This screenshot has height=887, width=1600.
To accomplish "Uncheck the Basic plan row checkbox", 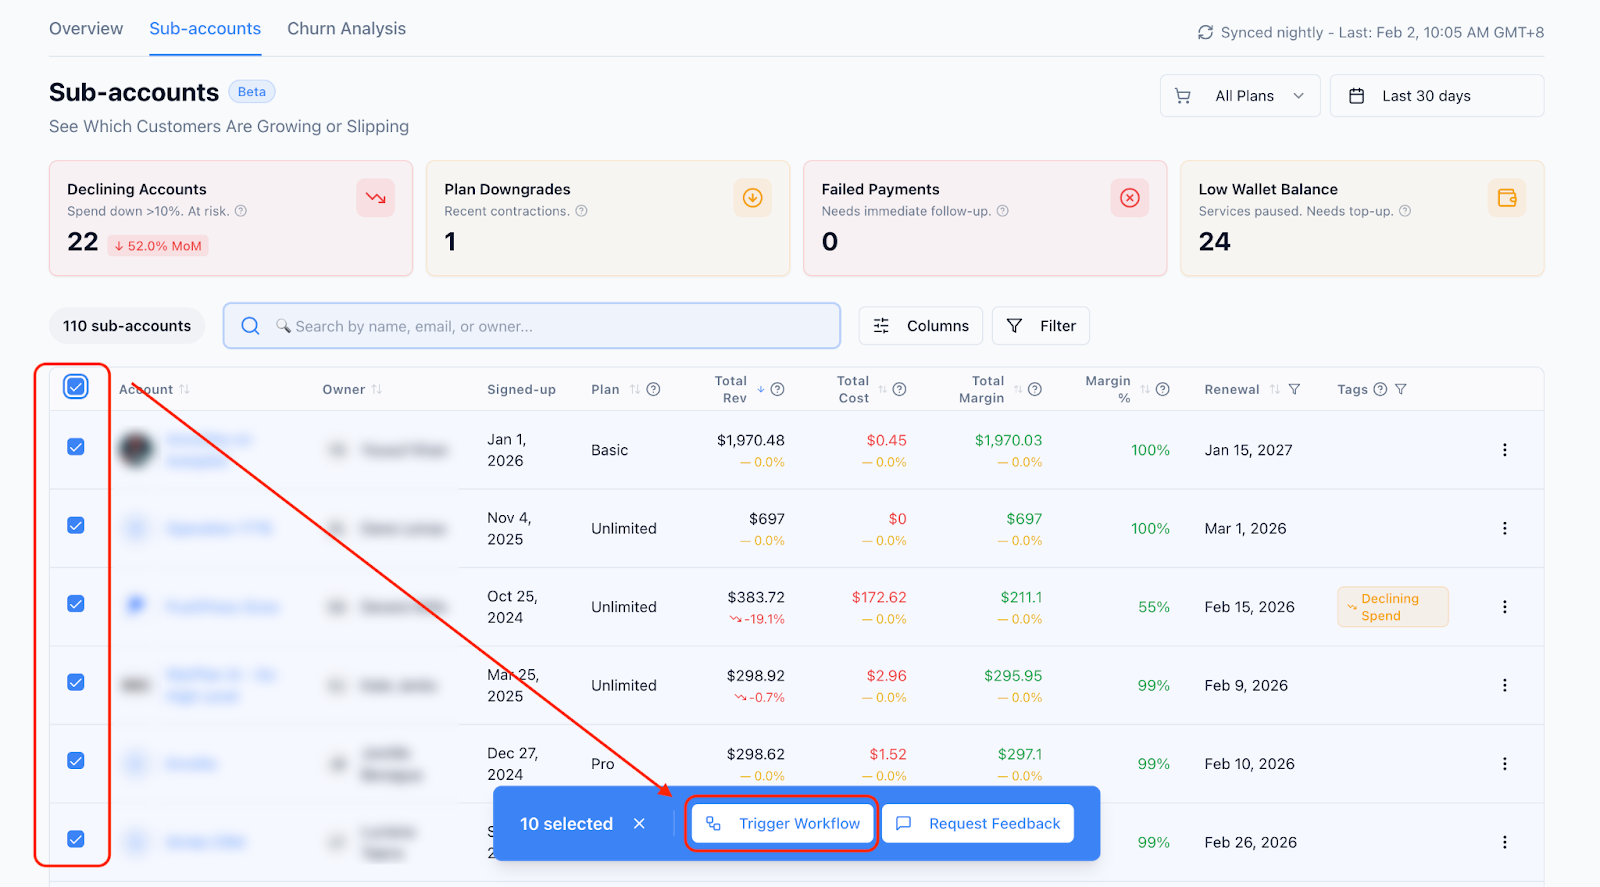I will pos(76,447).
